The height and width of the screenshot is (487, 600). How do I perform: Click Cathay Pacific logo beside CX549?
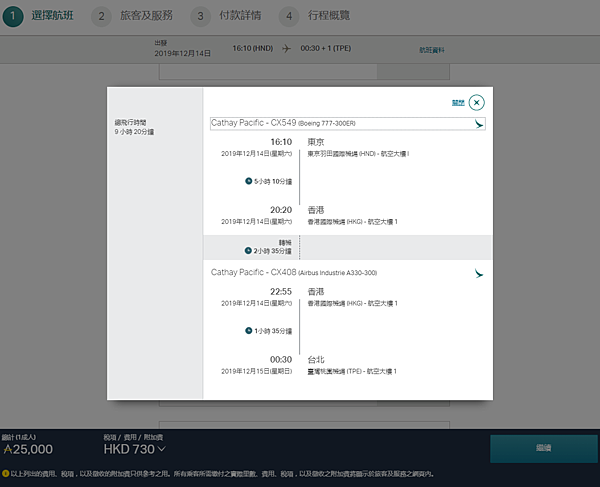479,124
